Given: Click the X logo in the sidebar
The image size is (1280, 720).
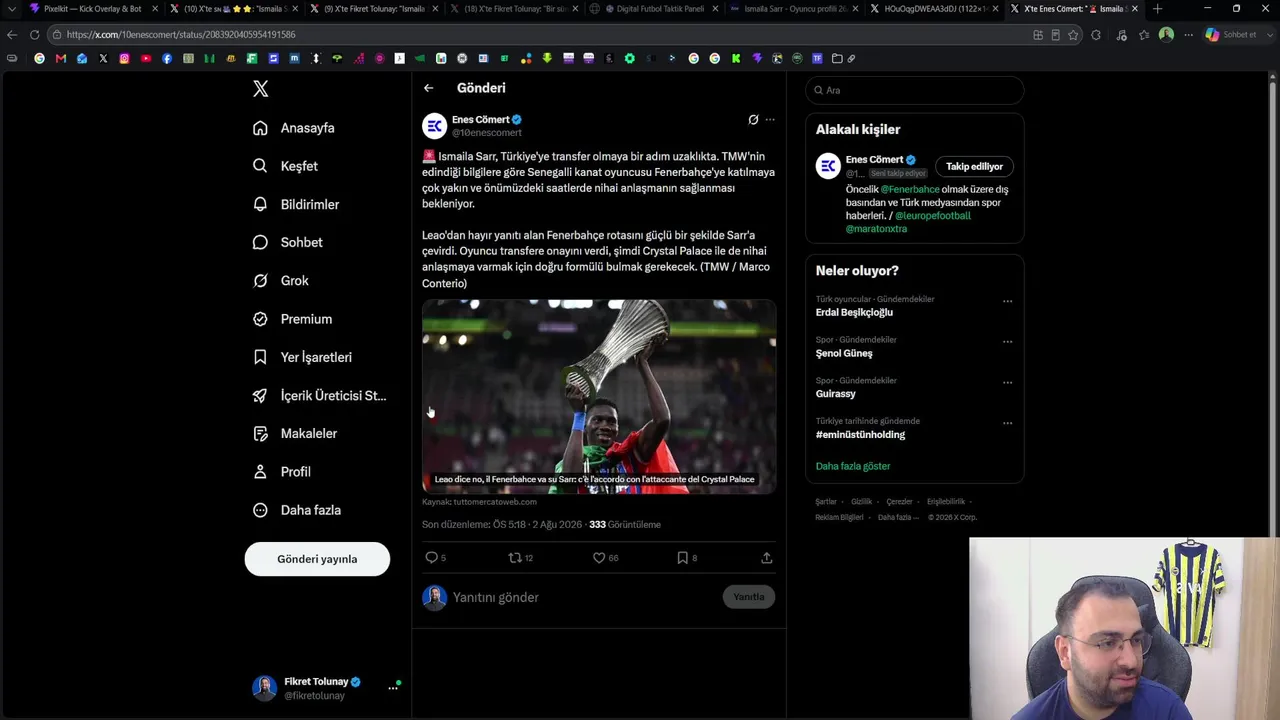Looking at the screenshot, I should 261,89.
